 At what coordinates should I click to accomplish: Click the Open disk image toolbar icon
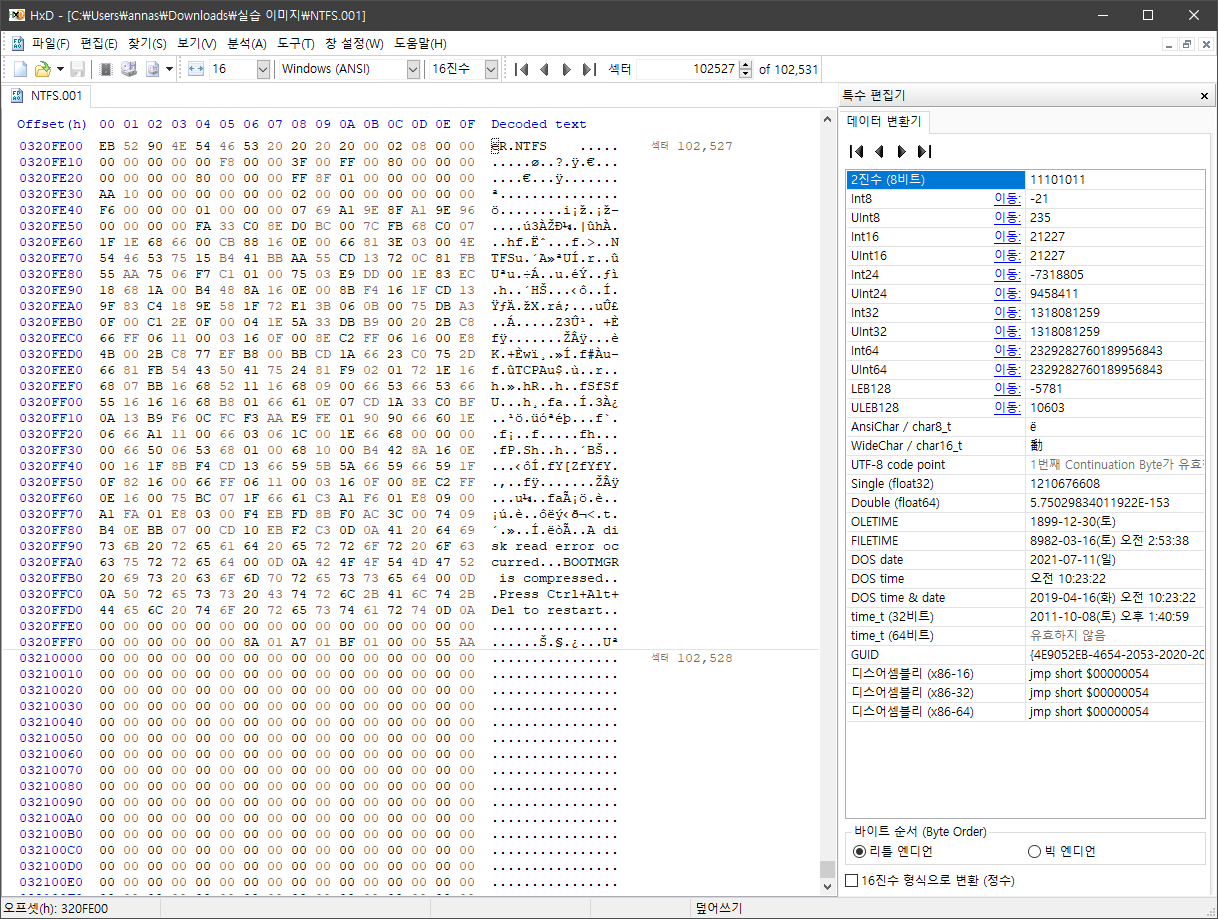(x=153, y=69)
